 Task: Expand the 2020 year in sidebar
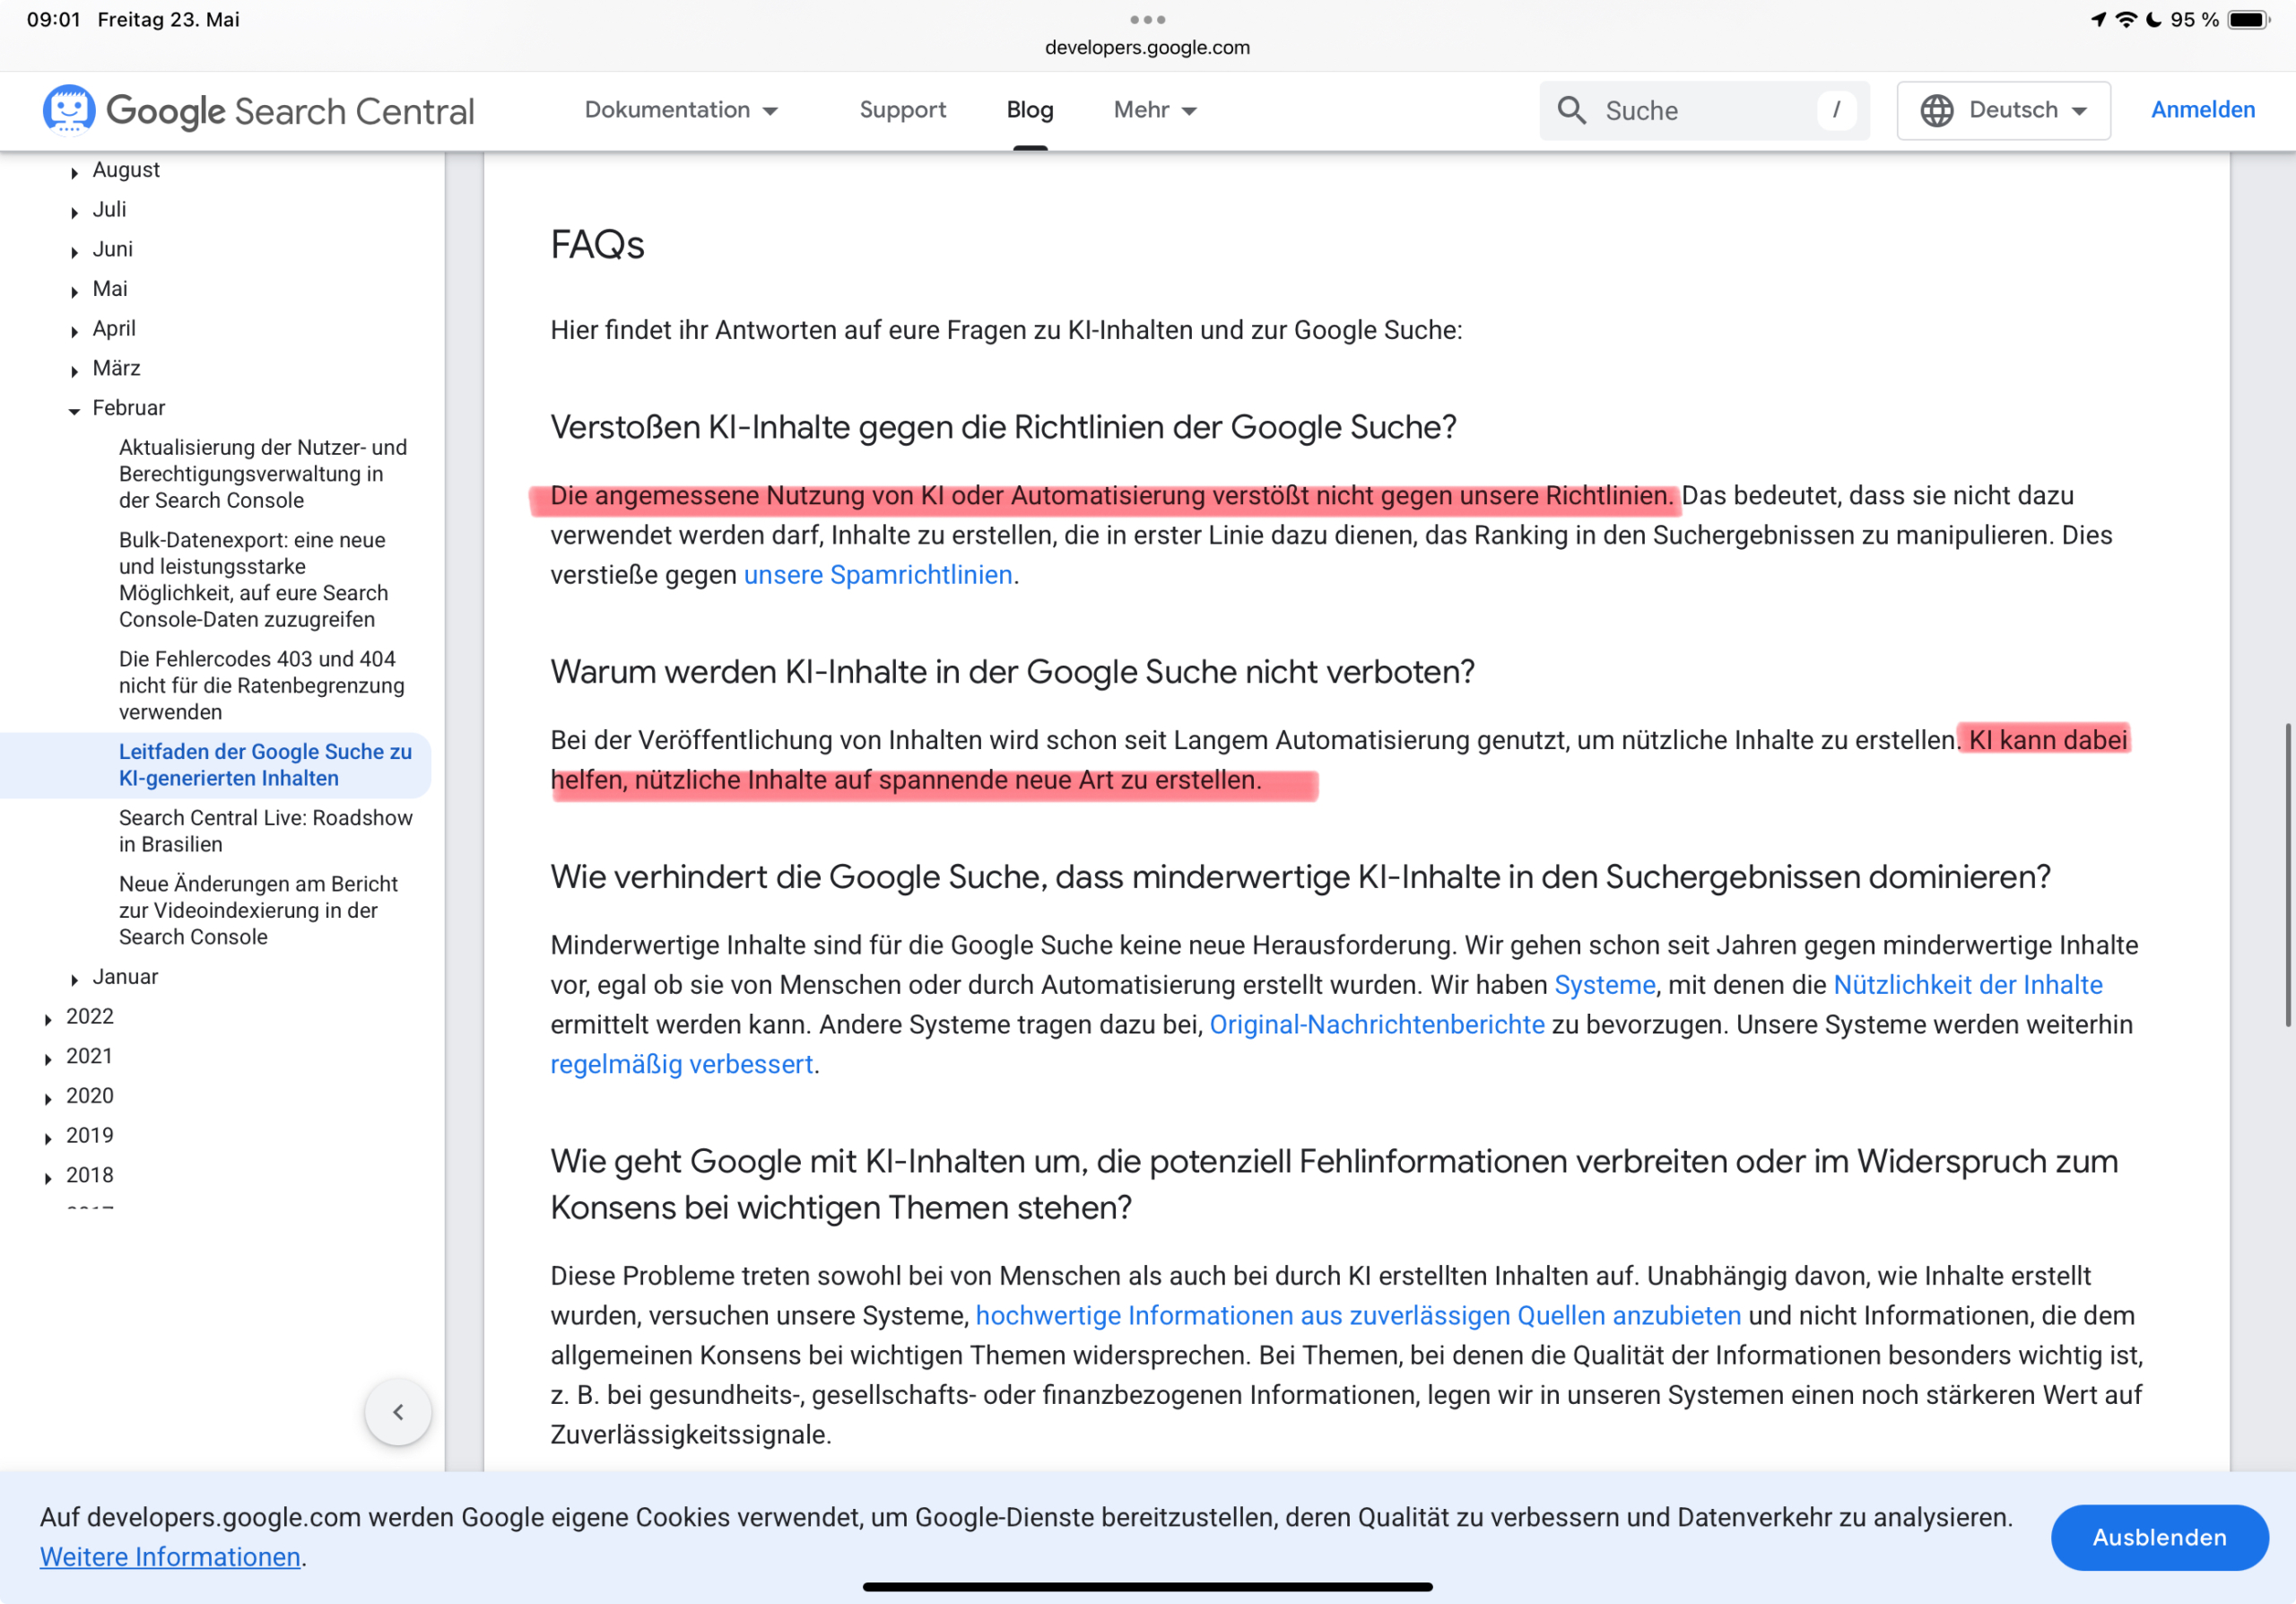point(49,1098)
